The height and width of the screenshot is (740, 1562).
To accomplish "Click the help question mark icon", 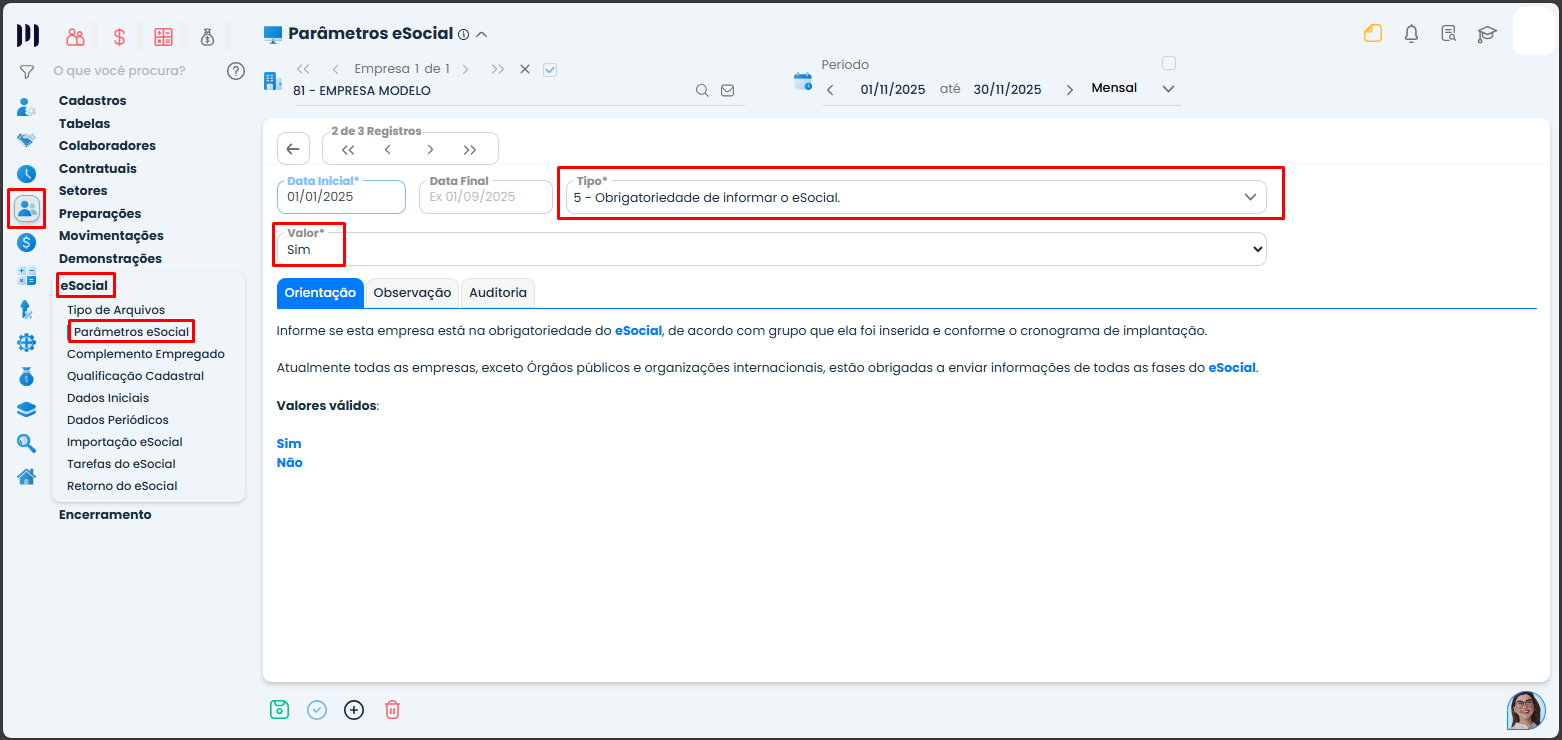I will coord(236,71).
